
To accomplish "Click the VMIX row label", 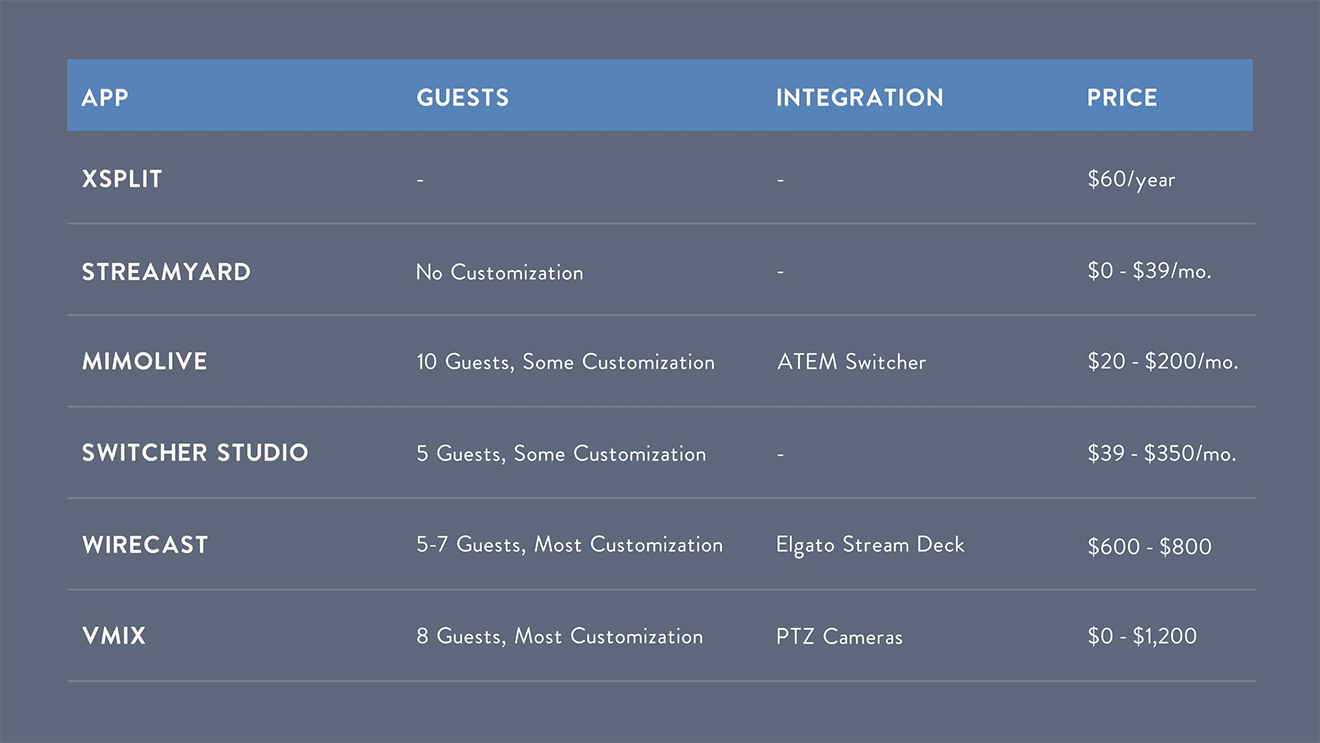I will [x=114, y=636].
